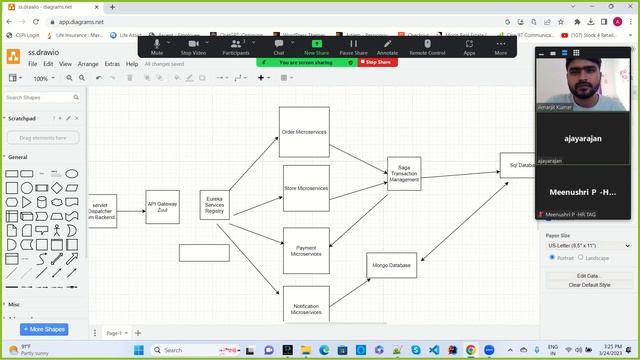
Task: Click Remote Control in Zoom toolbar
Action: [x=427, y=47]
